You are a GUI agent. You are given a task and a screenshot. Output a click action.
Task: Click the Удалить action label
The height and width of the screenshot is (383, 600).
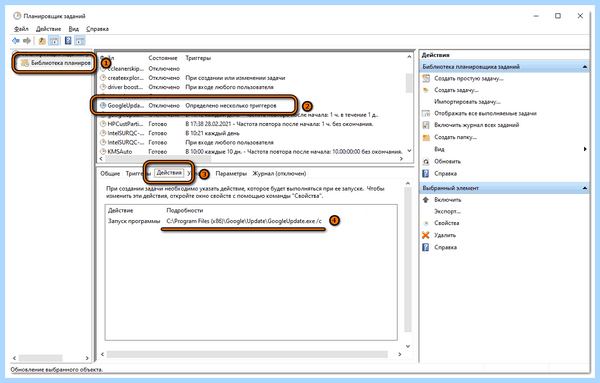445,235
